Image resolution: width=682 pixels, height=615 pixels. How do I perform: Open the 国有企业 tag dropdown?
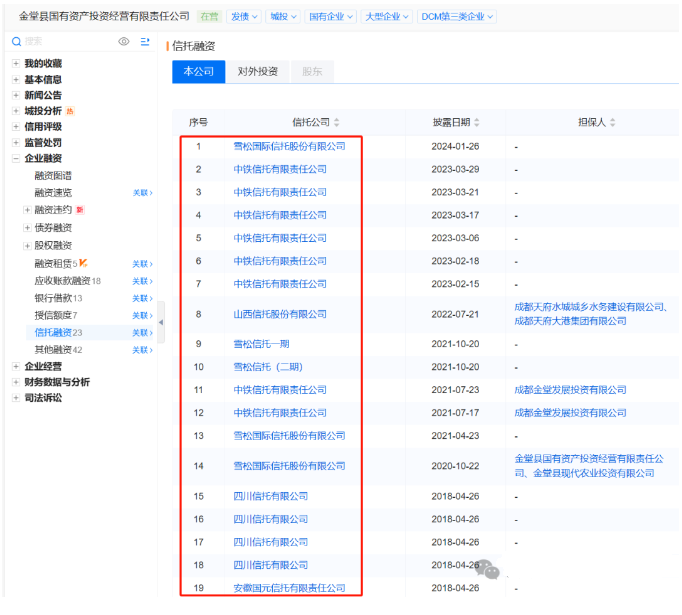coord(331,17)
